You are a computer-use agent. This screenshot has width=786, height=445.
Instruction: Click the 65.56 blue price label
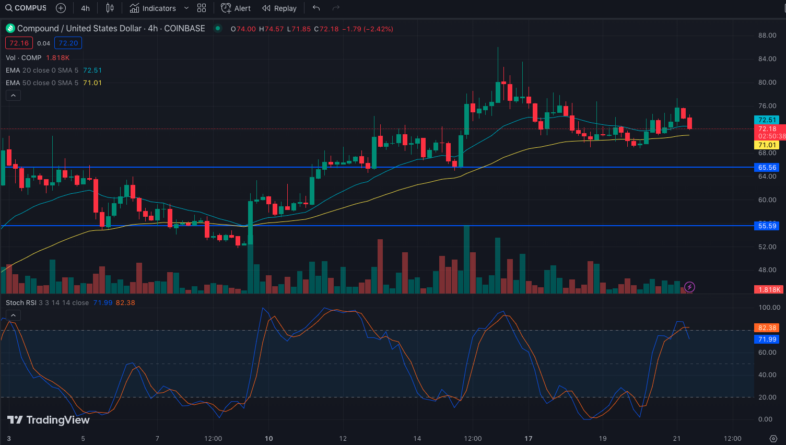(767, 168)
